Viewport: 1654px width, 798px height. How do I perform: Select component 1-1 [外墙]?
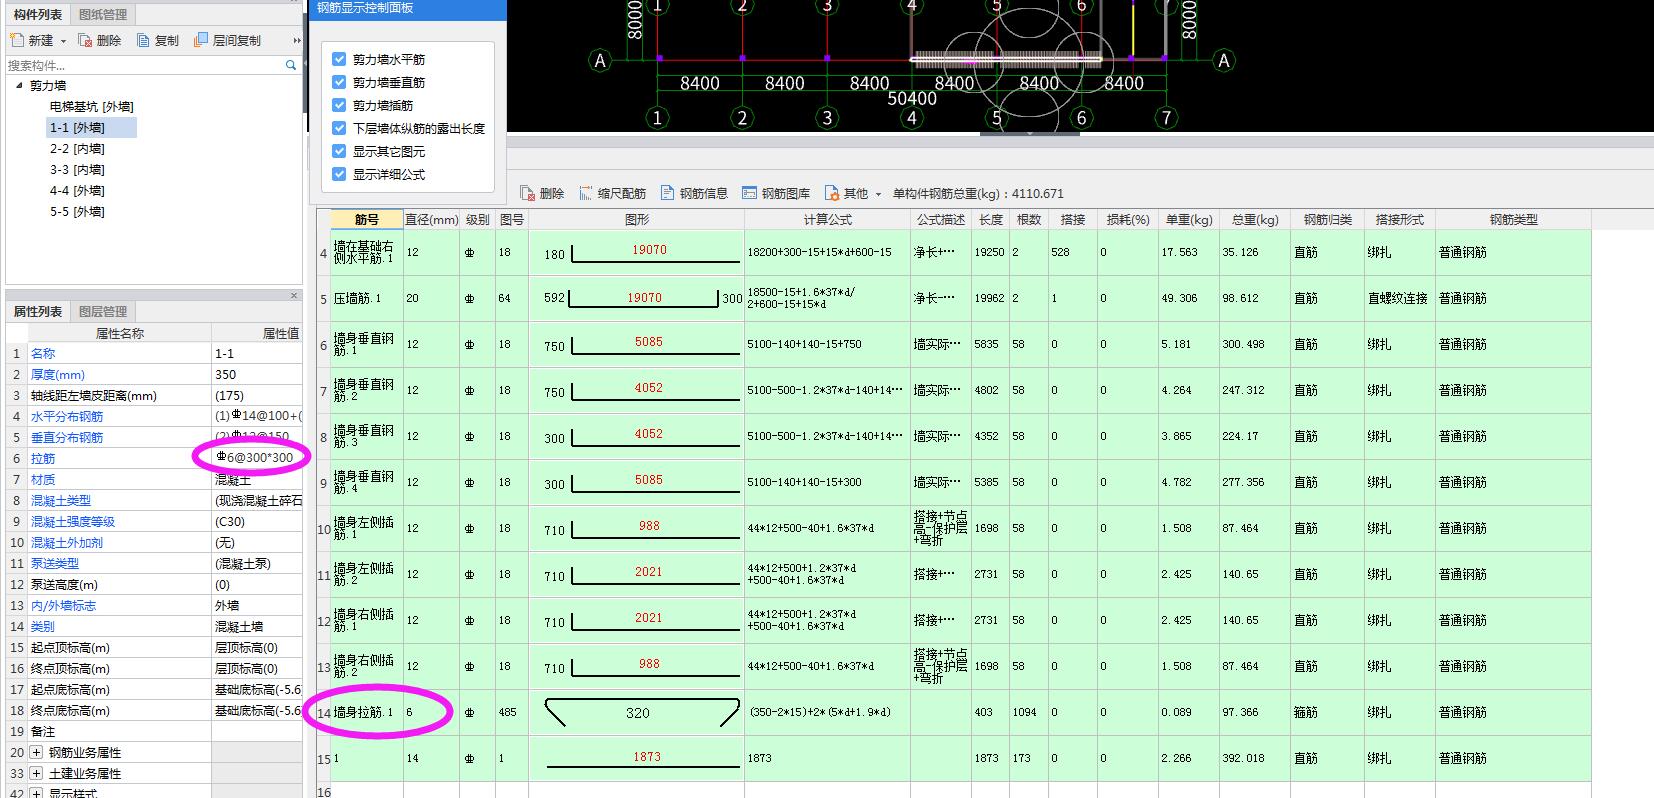[91, 128]
